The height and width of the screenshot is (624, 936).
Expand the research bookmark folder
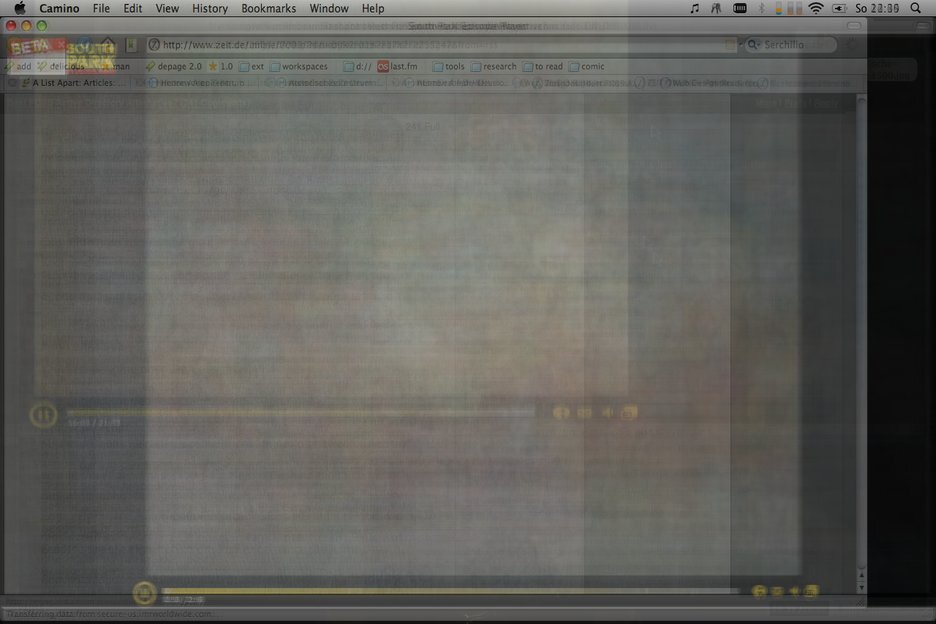pos(494,66)
